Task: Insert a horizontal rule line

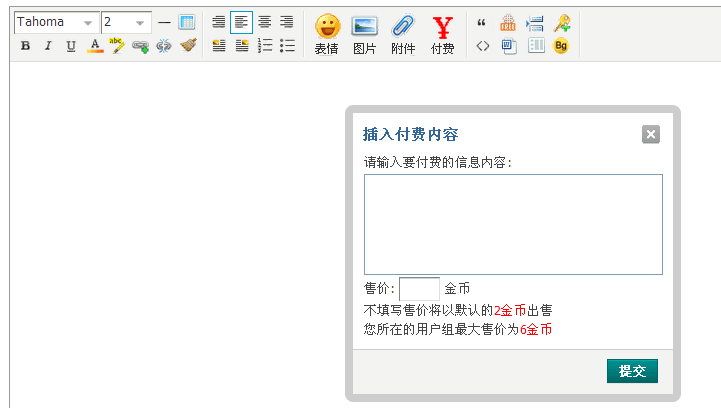Action: coord(164,22)
